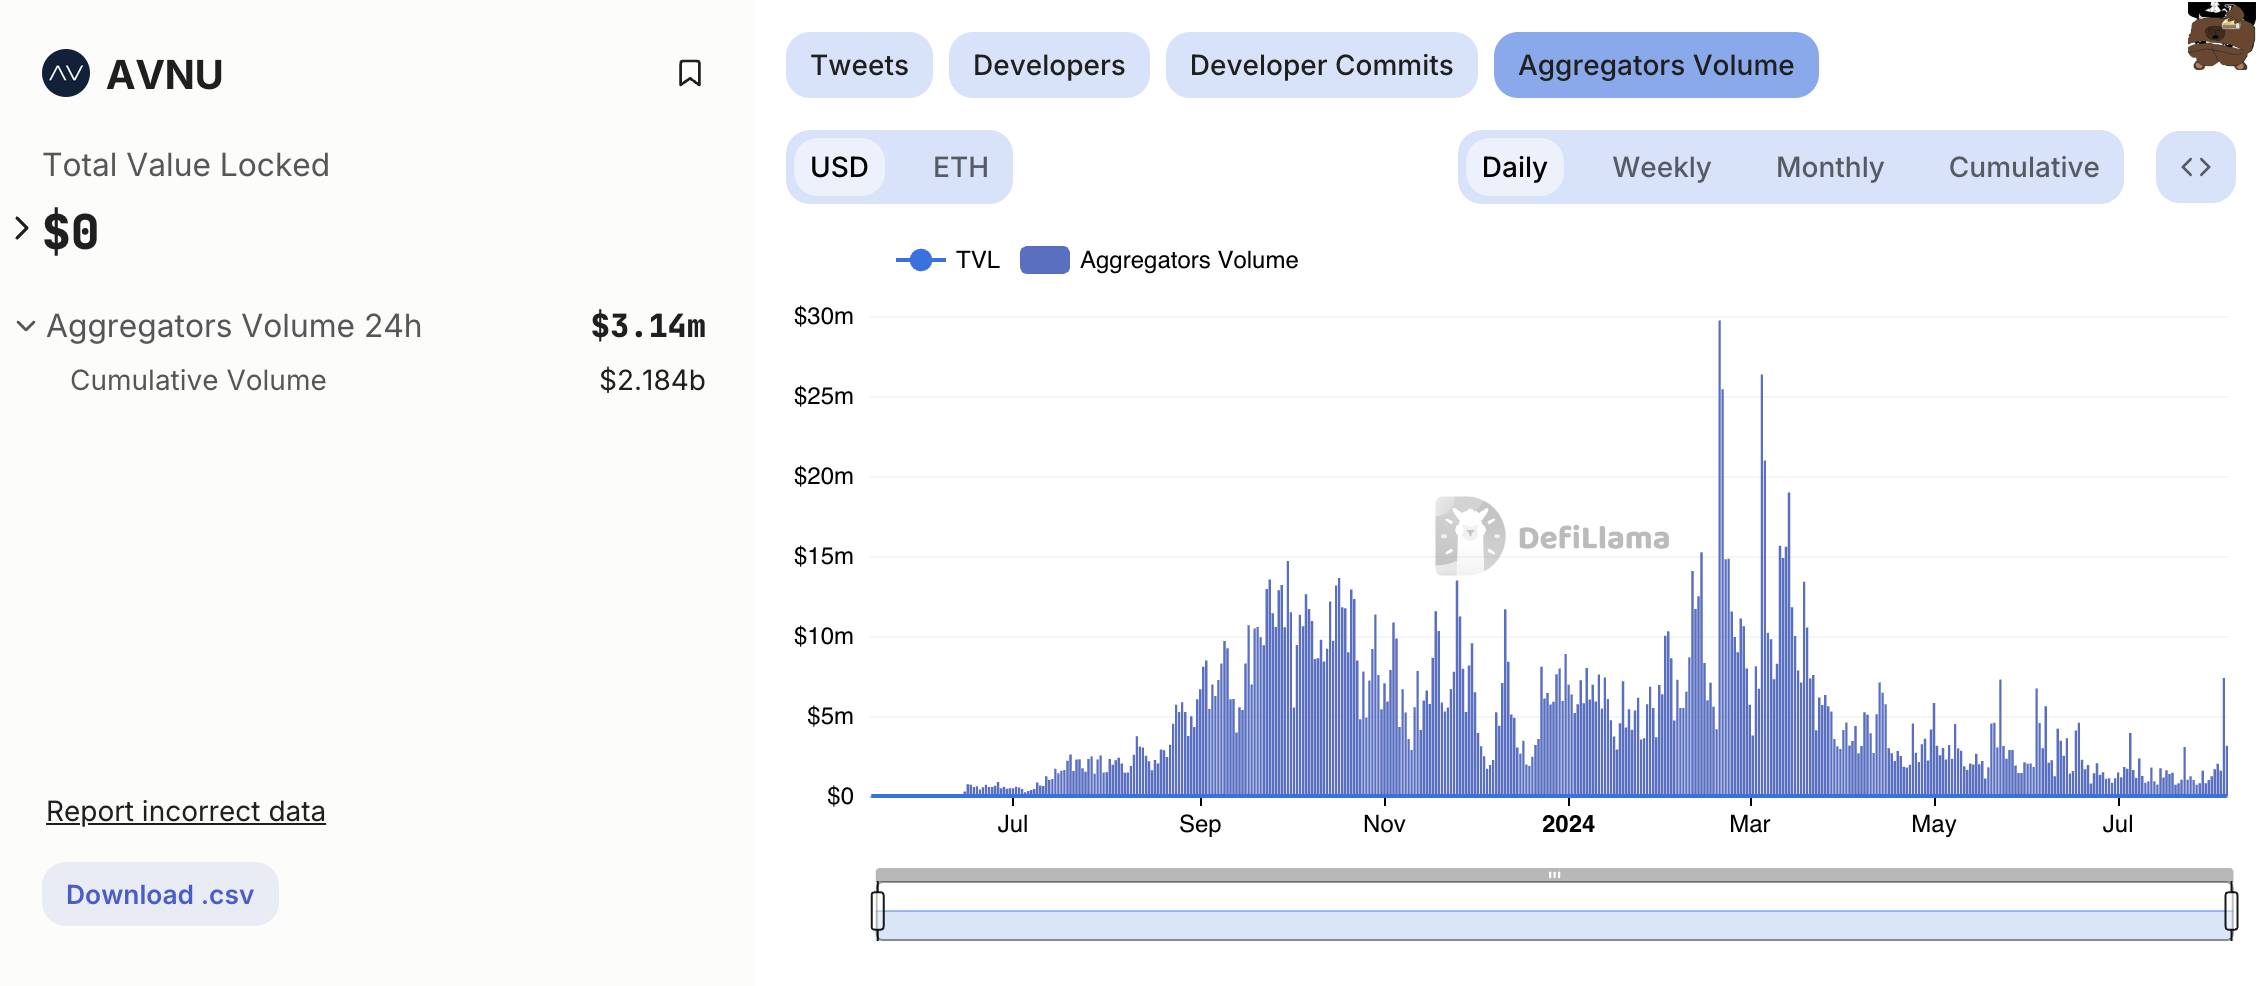Click the gray top bar of range selector

click(1554, 875)
